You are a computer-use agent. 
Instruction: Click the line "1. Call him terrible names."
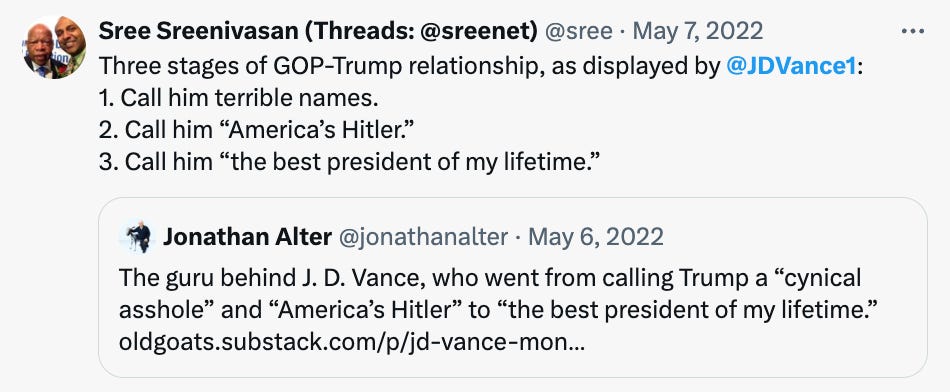239,98
